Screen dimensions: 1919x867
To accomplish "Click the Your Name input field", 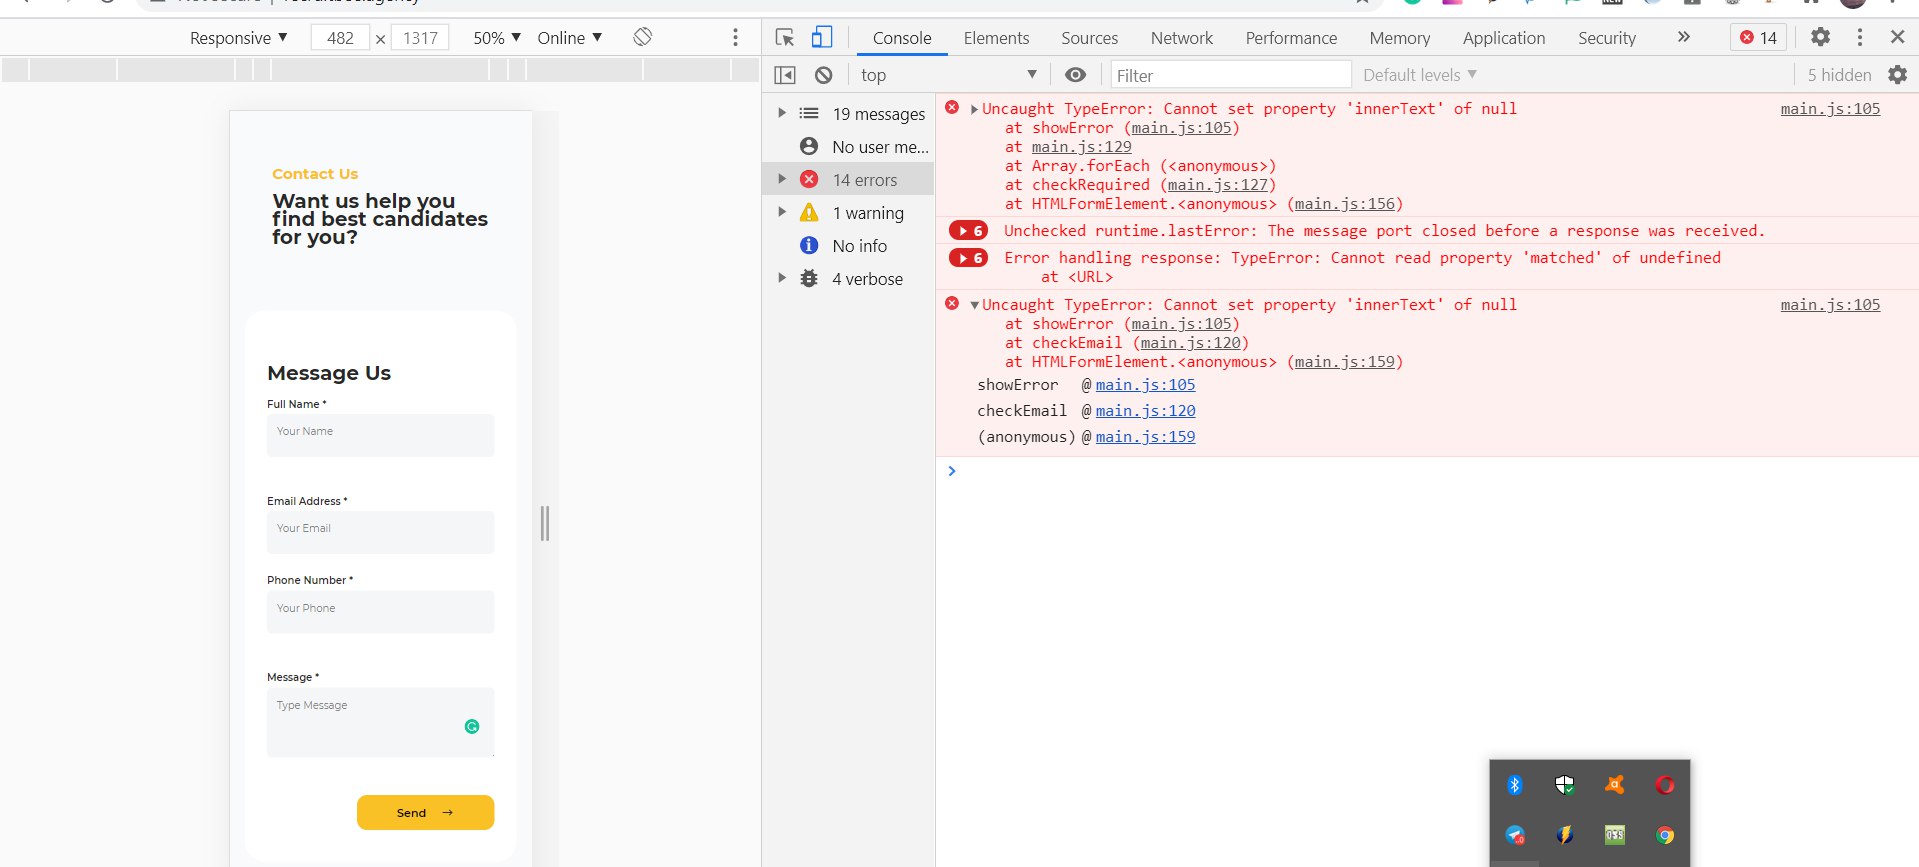I will (380, 435).
